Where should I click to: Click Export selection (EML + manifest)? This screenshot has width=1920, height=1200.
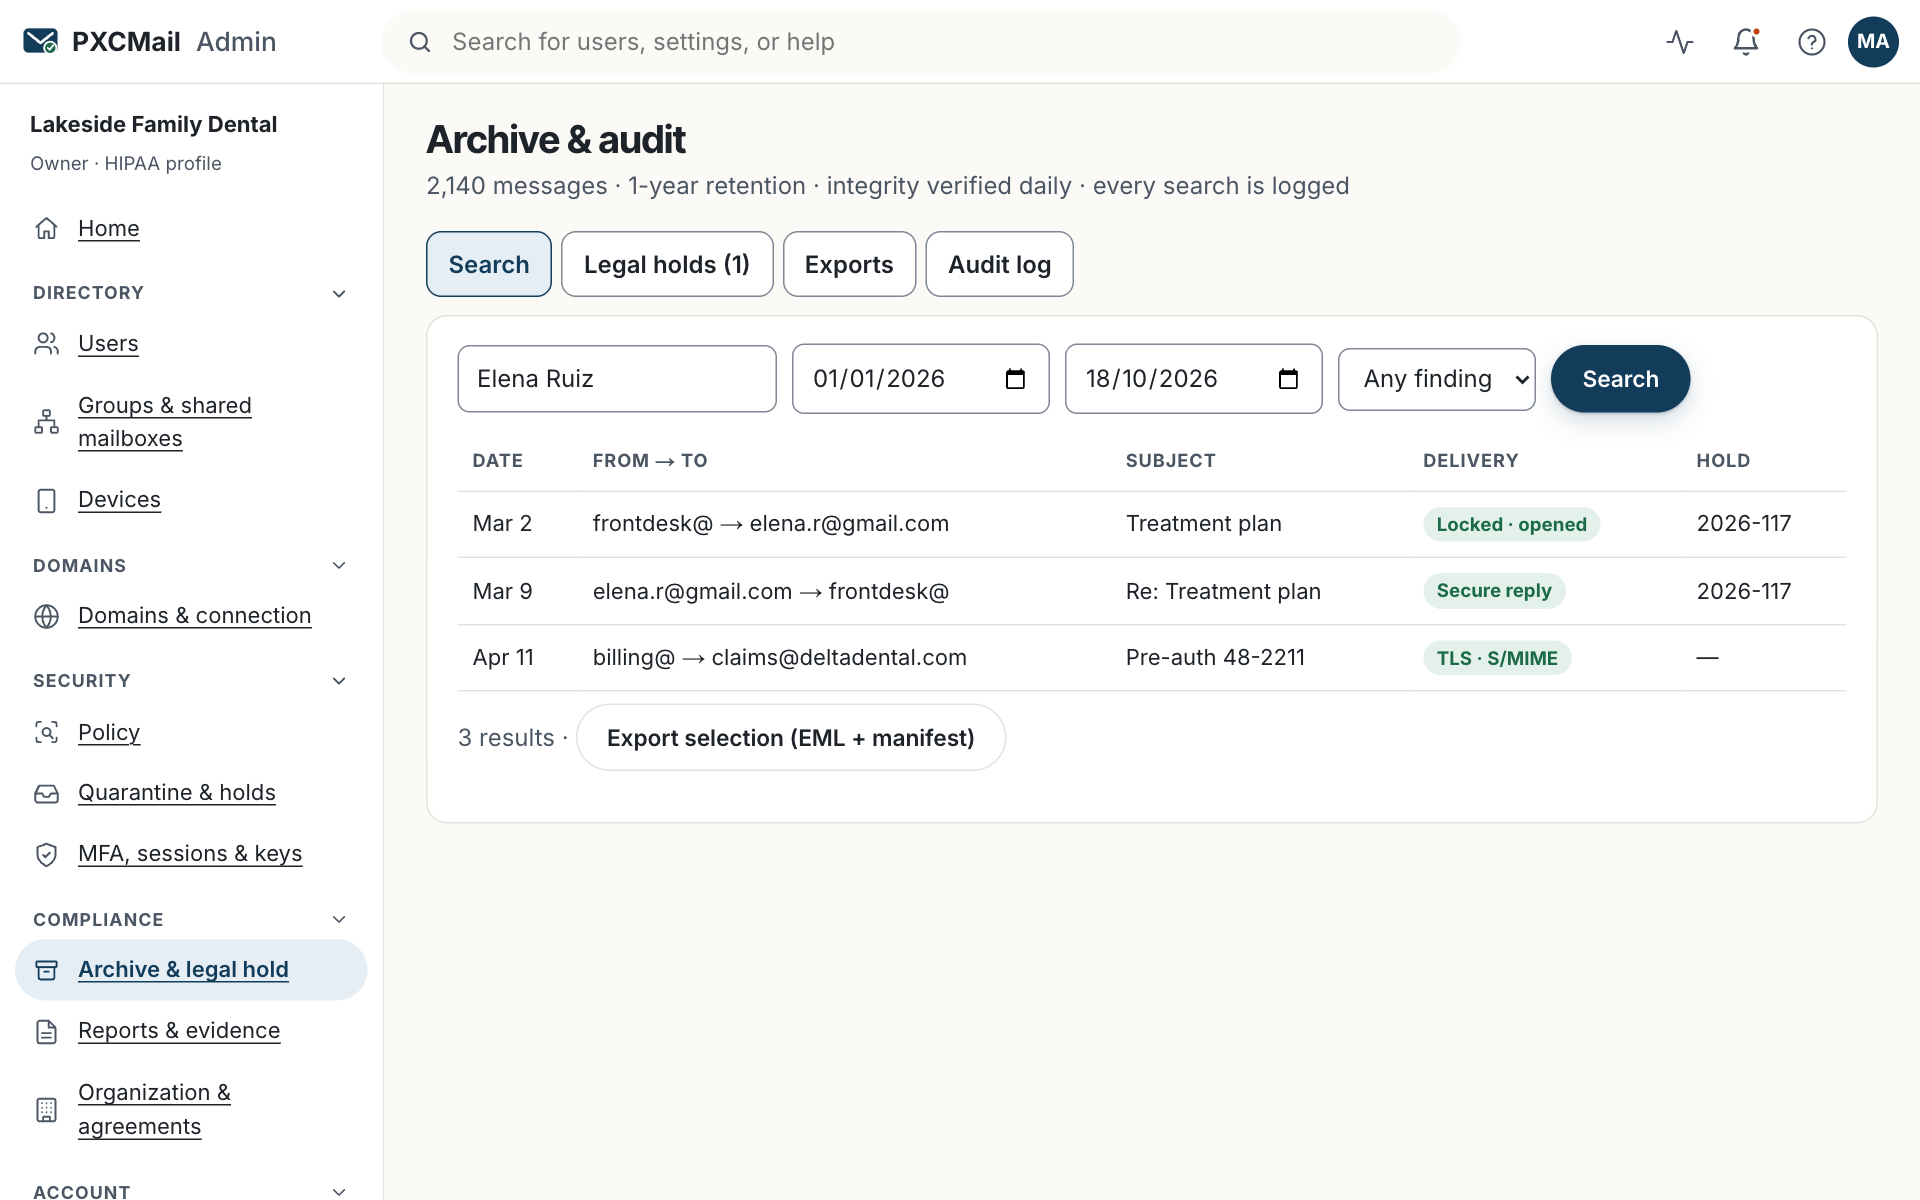coord(790,738)
